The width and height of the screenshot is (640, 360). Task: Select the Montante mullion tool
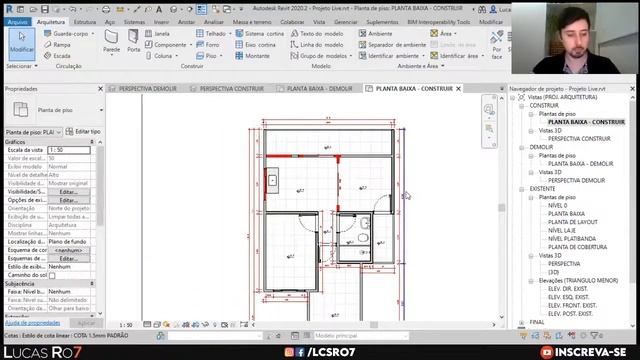(253, 56)
